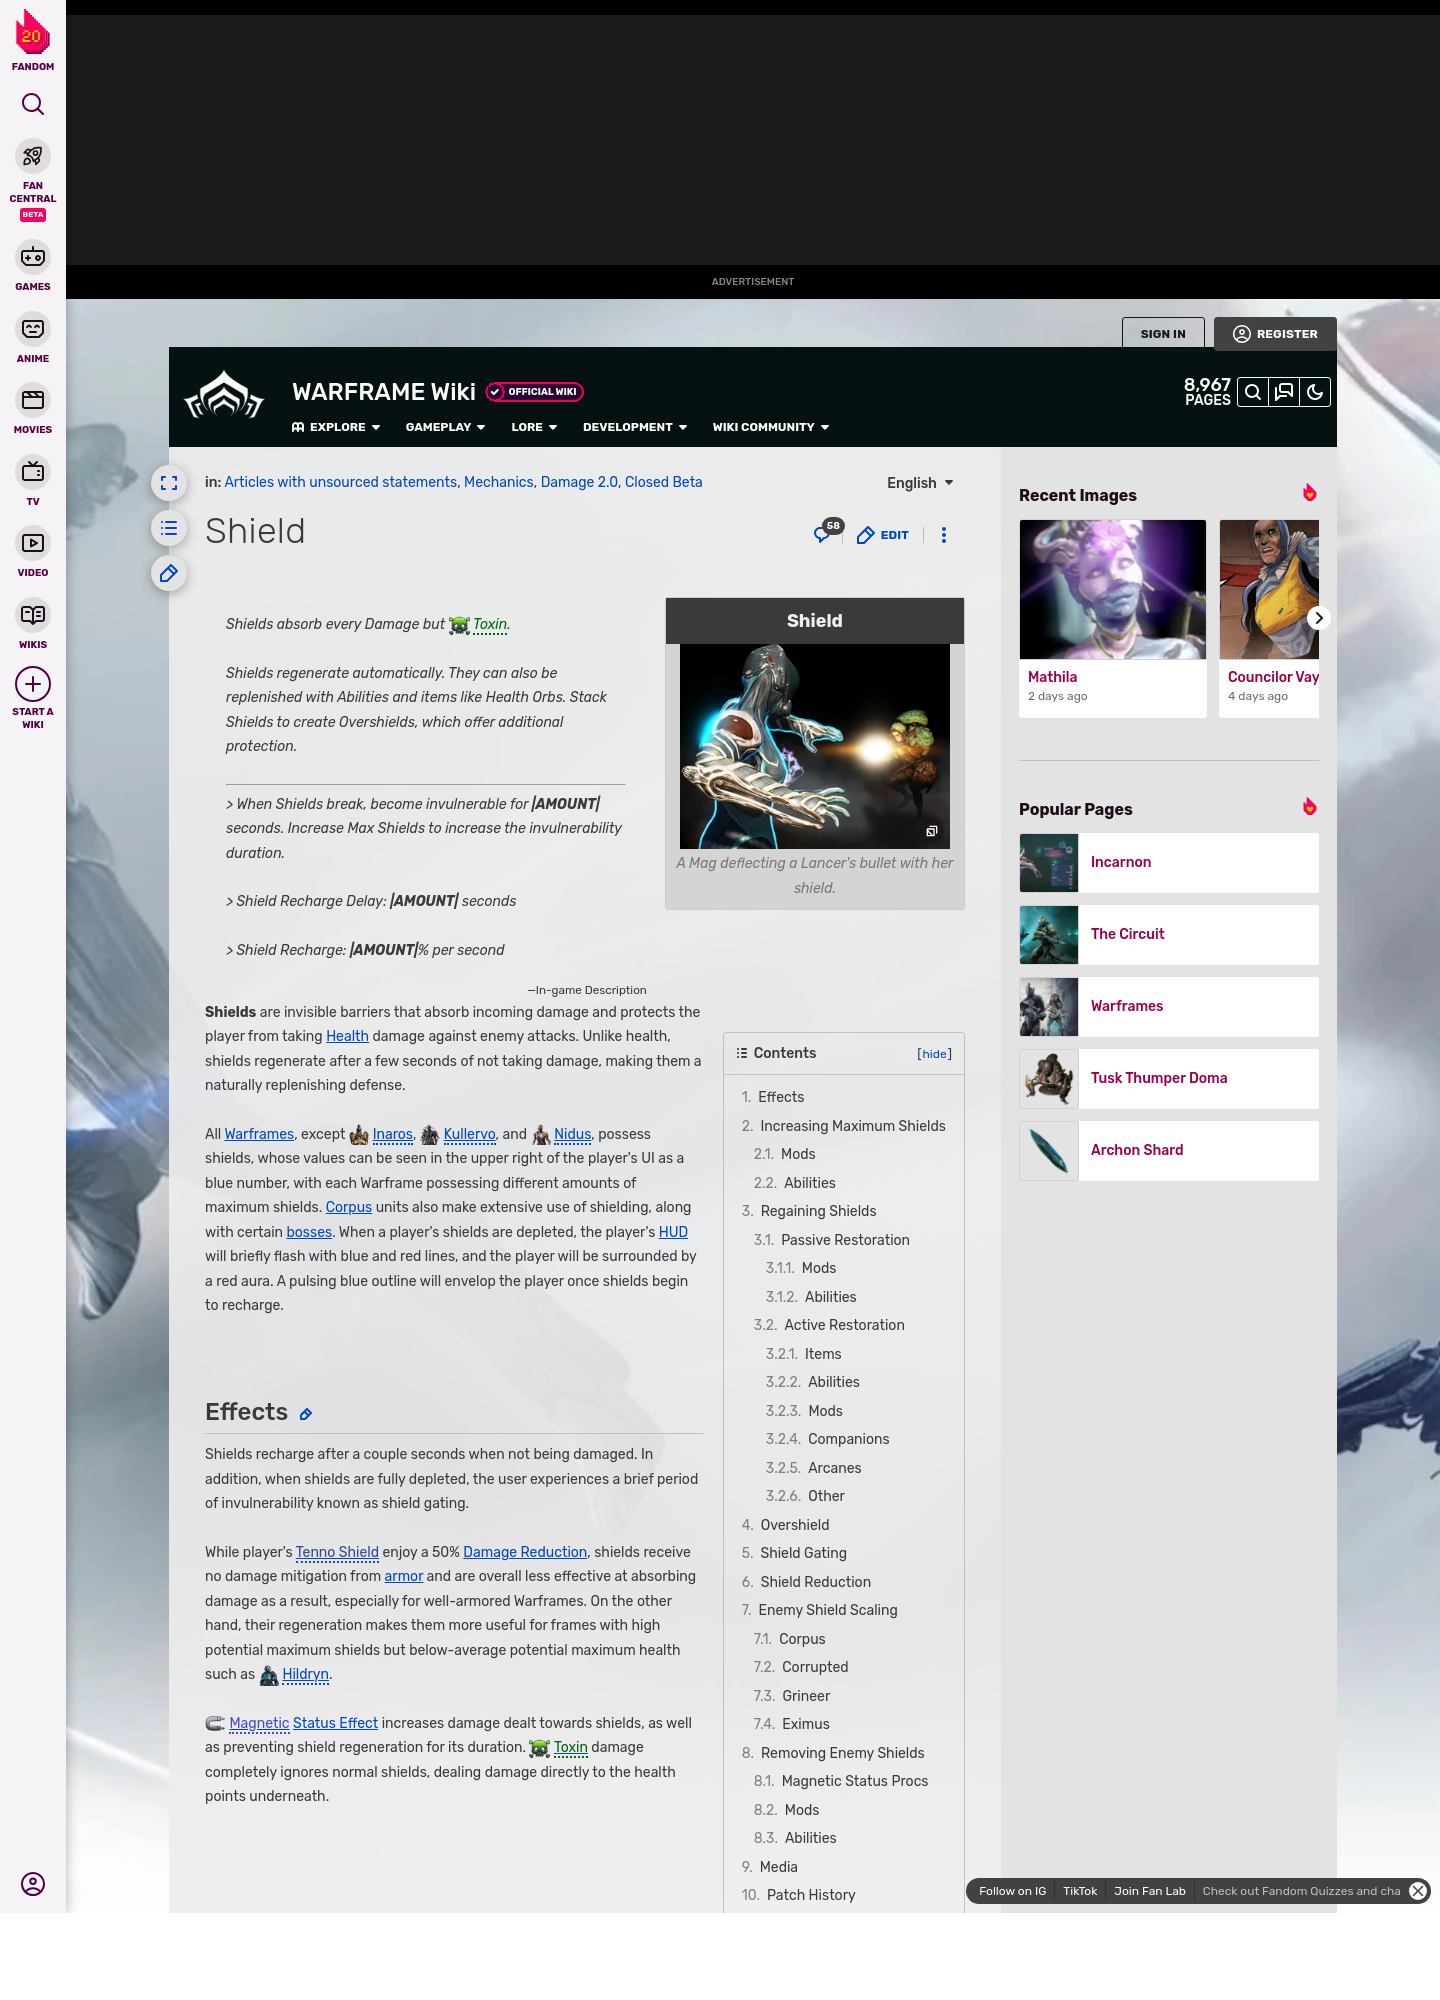Screen dimensions: 1440x2000
Task: Click the Sign In button
Action: tap(1162, 334)
